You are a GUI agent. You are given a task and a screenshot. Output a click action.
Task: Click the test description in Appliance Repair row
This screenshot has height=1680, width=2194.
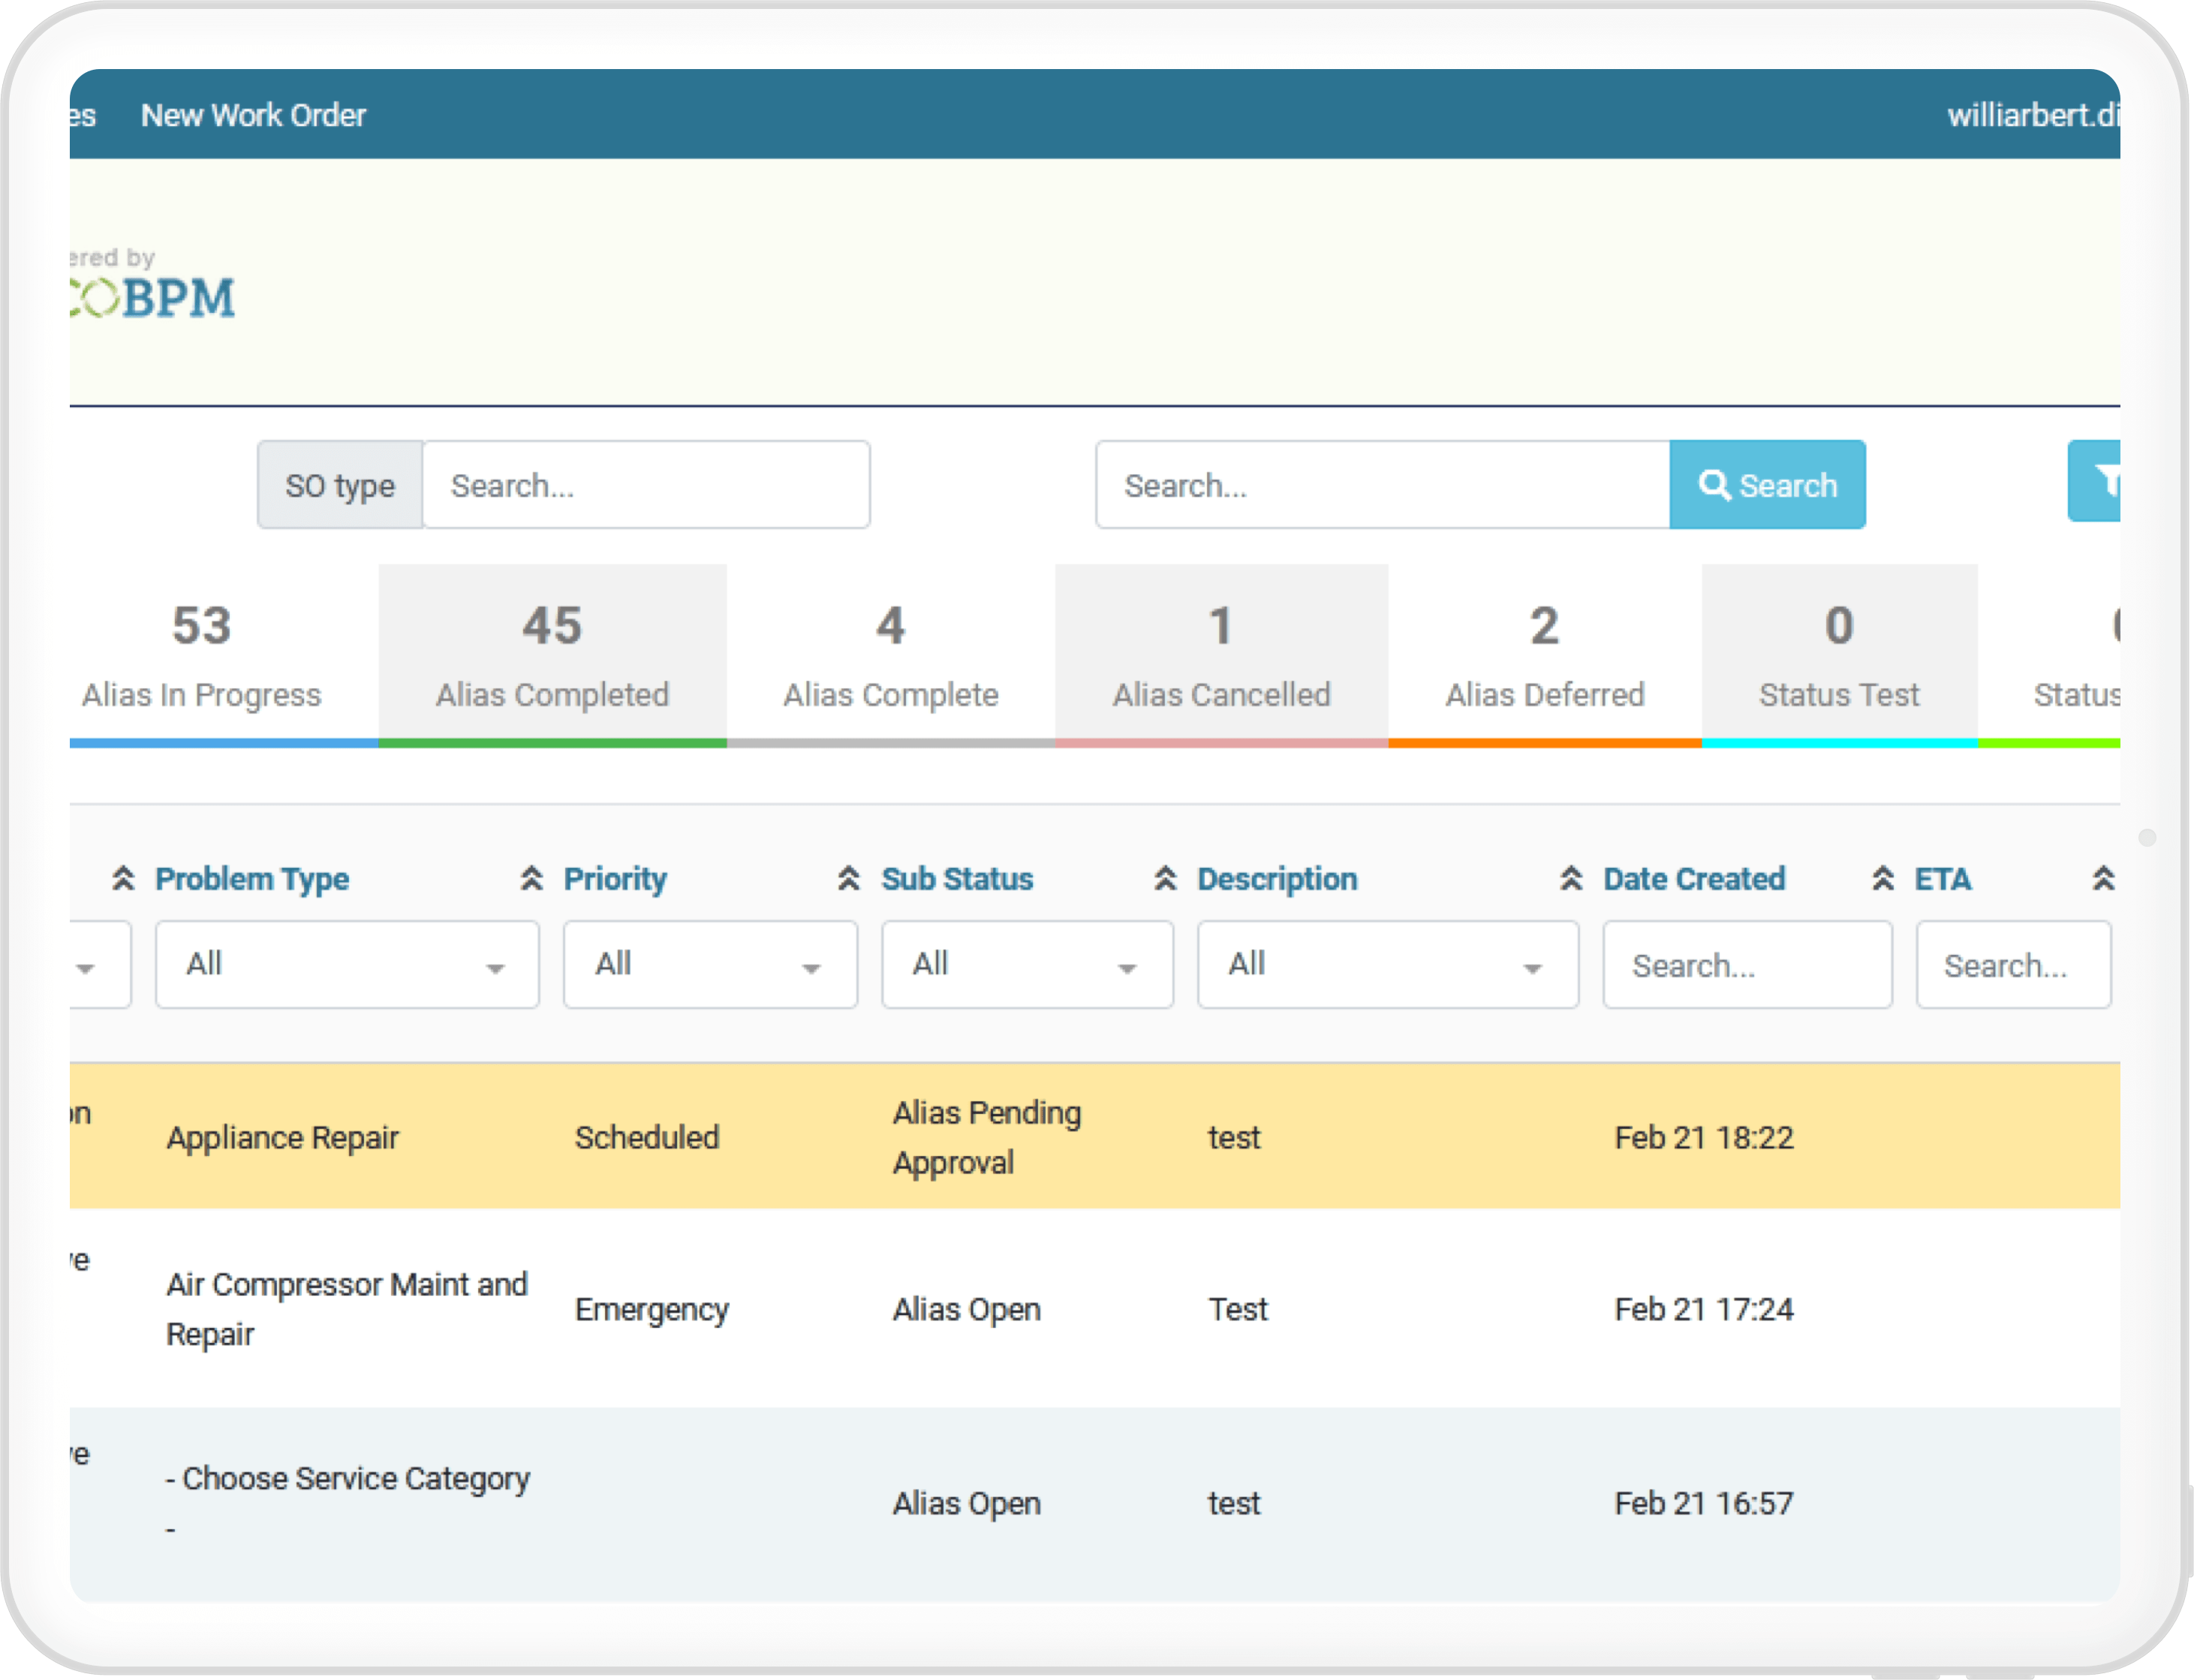point(1234,1137)
